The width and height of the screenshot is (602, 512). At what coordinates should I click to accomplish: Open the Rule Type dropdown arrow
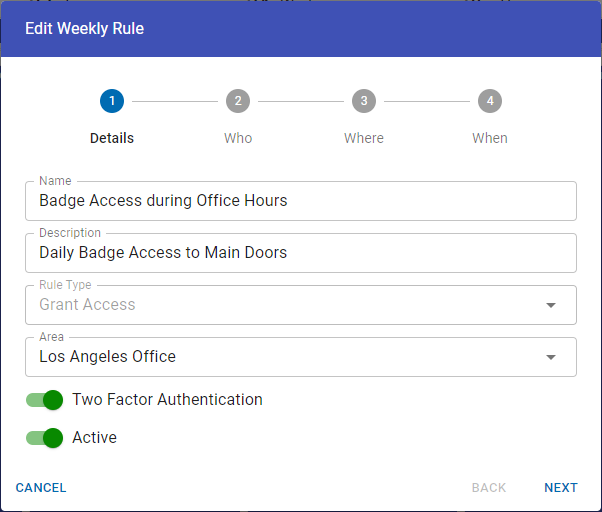550,306
